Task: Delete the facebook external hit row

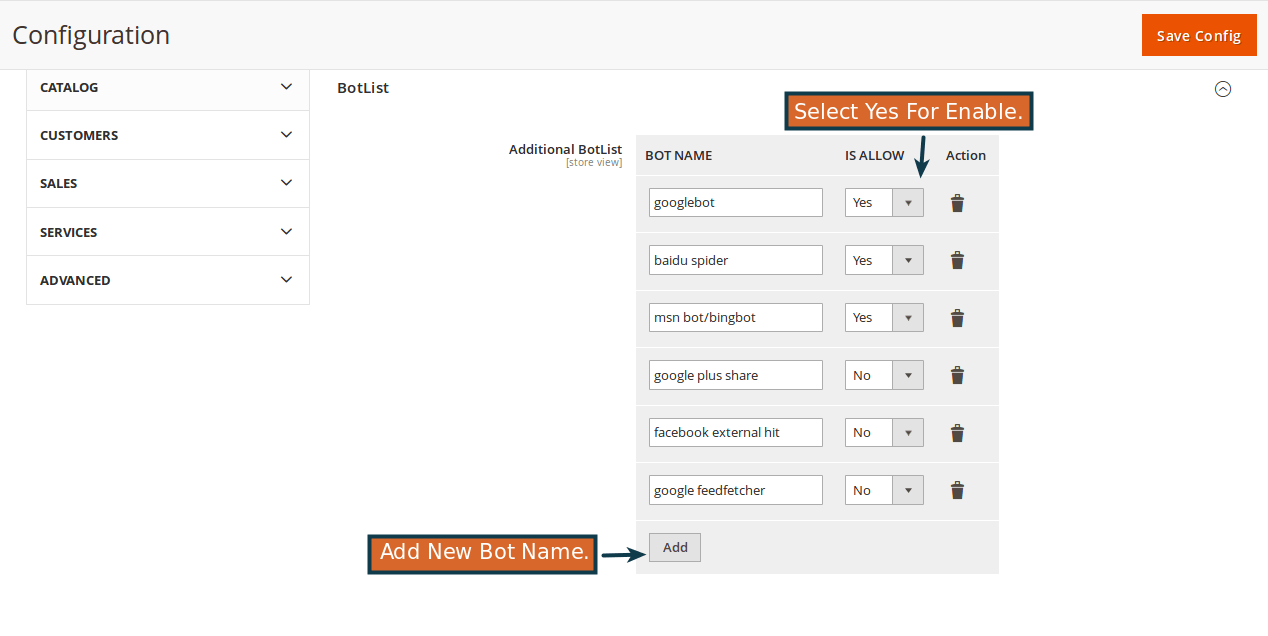Action: pyautogui.click(x=957, y=433)
